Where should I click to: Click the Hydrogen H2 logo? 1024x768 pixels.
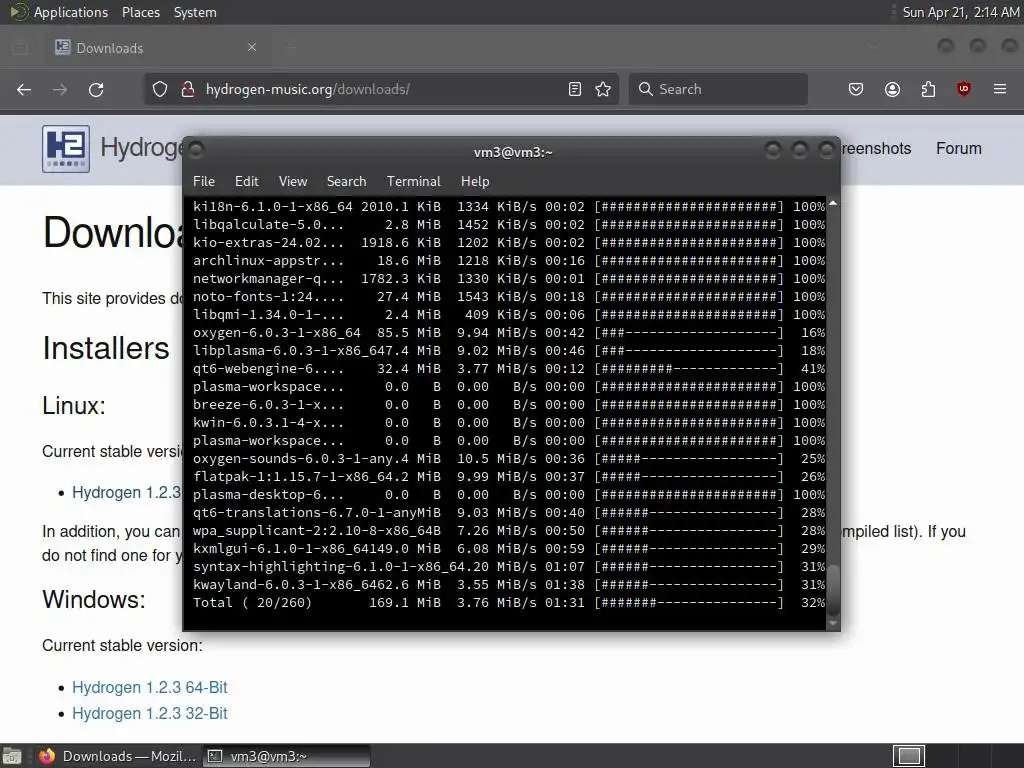coord(66,149)
